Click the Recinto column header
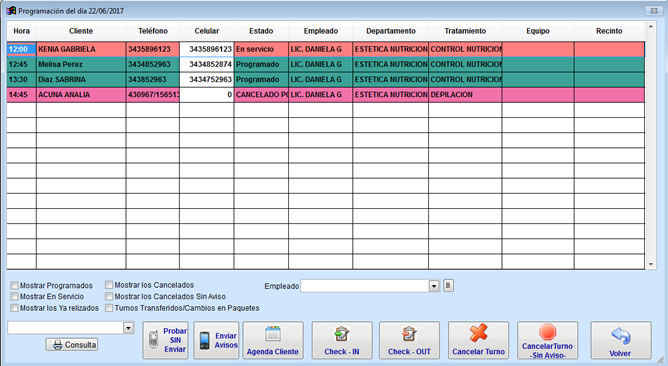The image size is (668, 366). click(x=609, y=31)
